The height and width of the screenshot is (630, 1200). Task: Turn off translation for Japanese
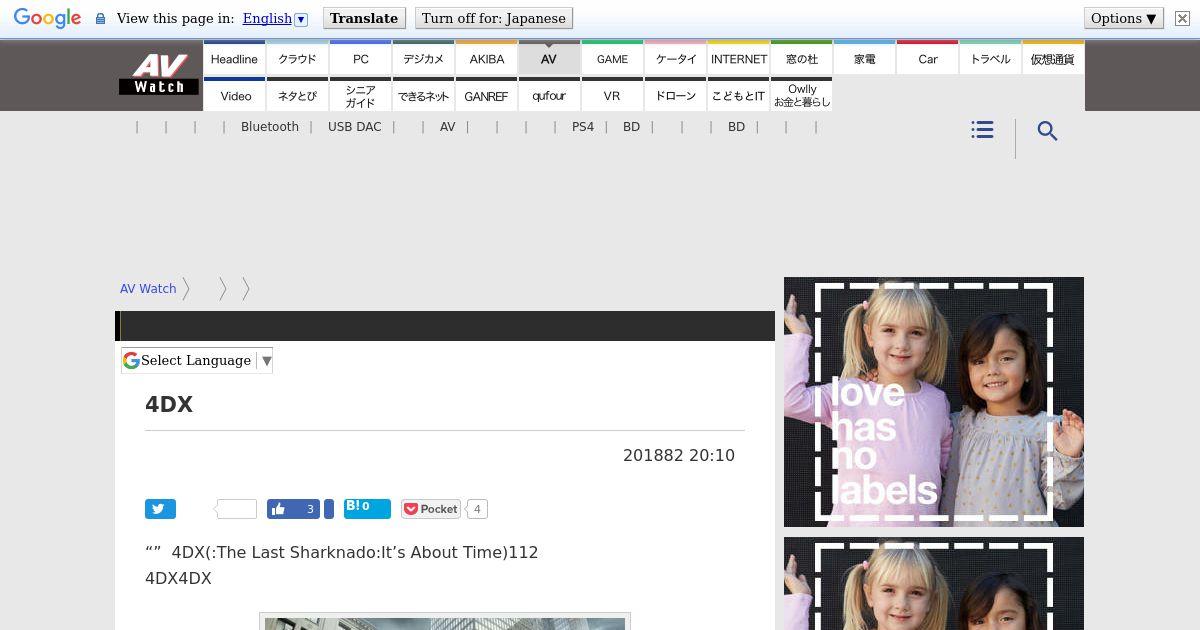click(494, 18)
